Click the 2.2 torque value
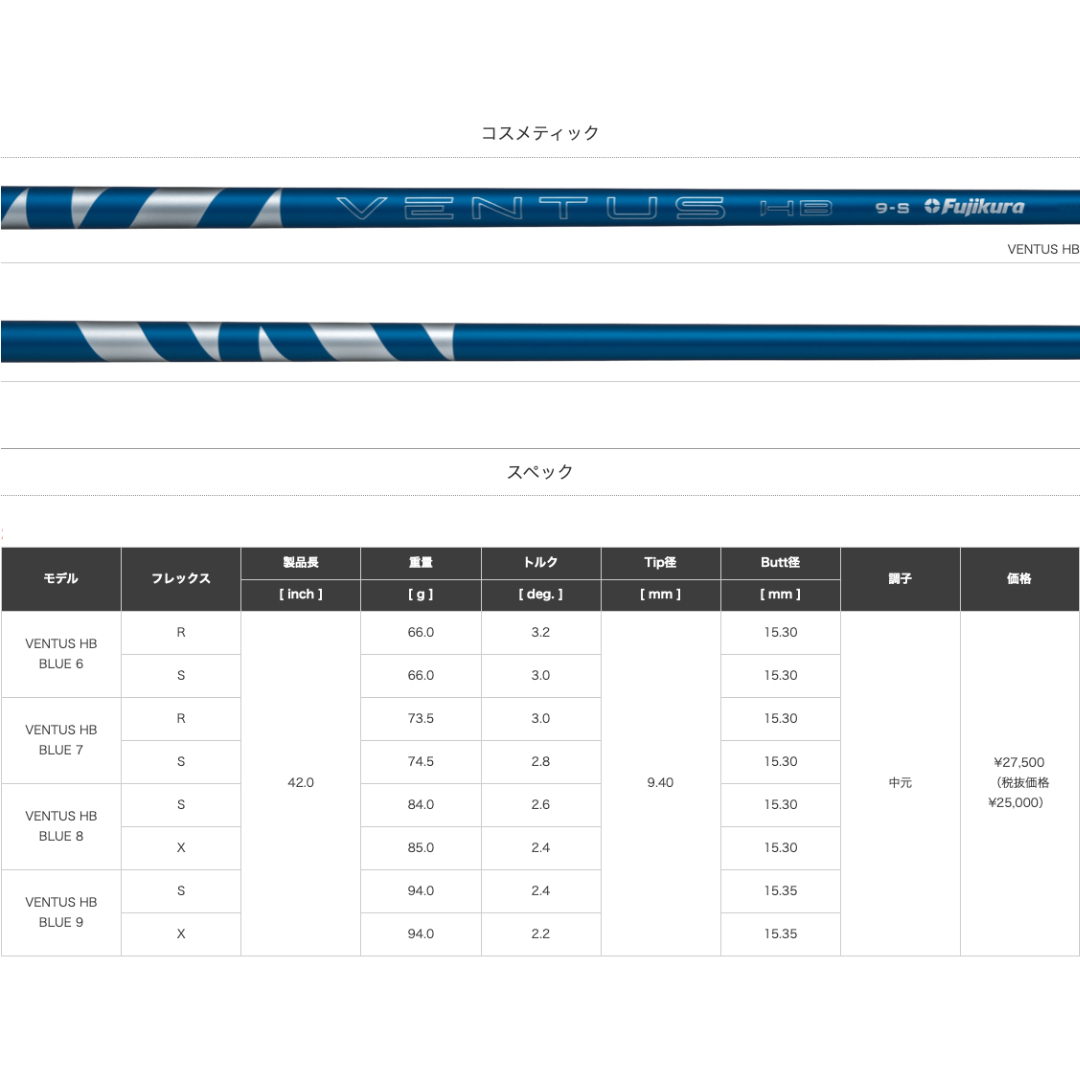Screen dimensions: 1080x1080 coord(540,933)
